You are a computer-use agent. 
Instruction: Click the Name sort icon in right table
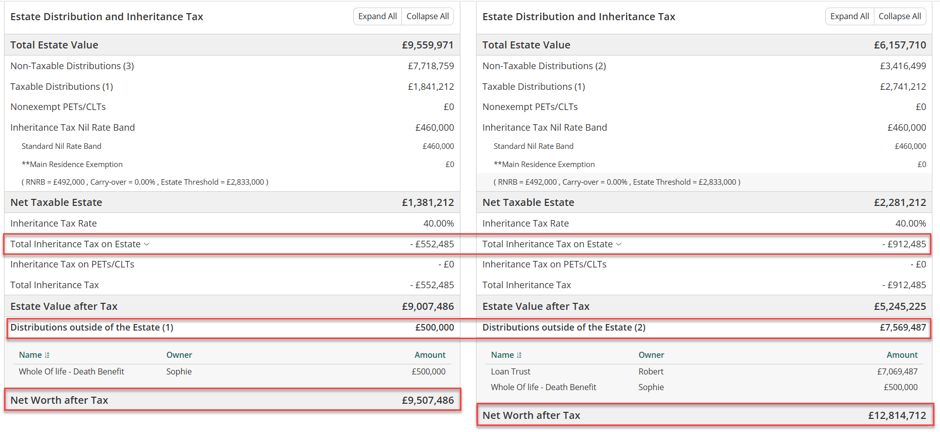coord(520,355)
